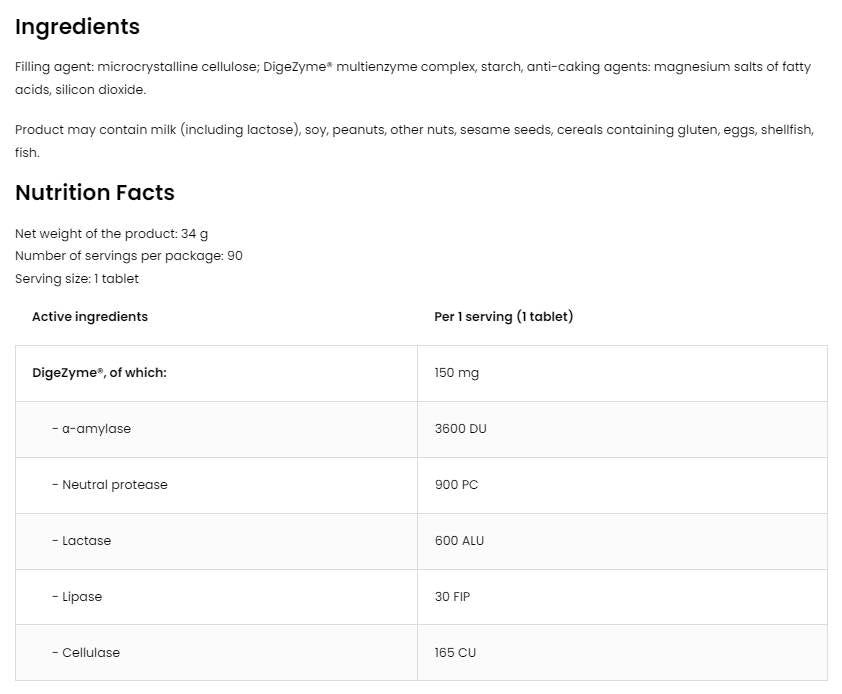Image resolution: width=842 pixels, height=694 pixels.
Task: Click the 150 mg value cell
Action: [457, 373]
